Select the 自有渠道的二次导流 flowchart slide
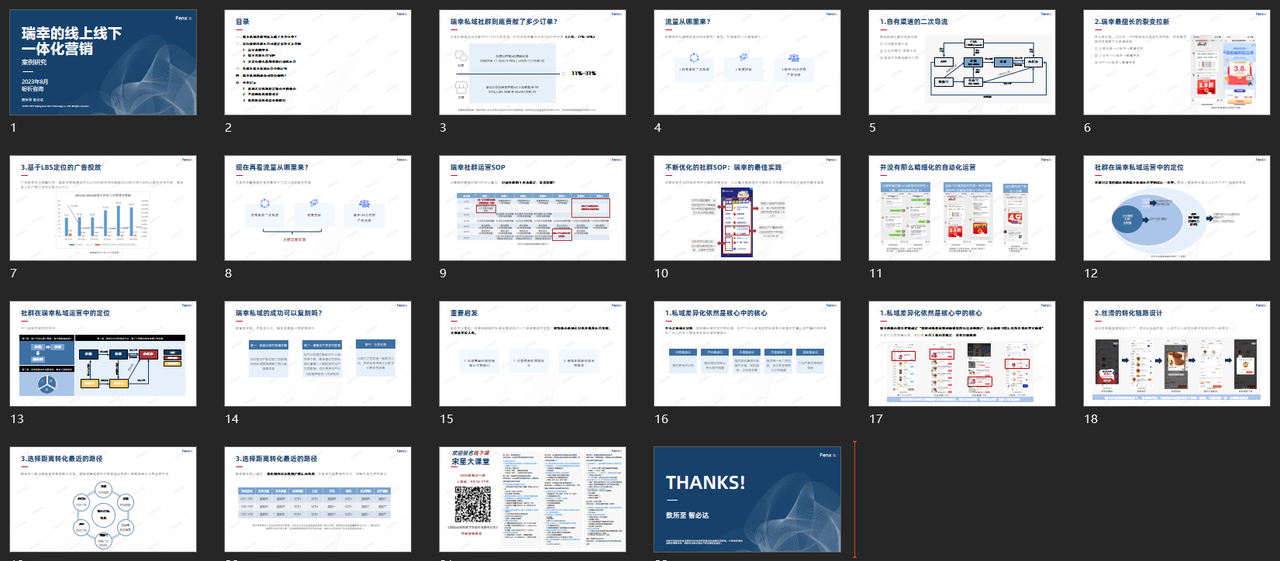 tap(961, 62)
